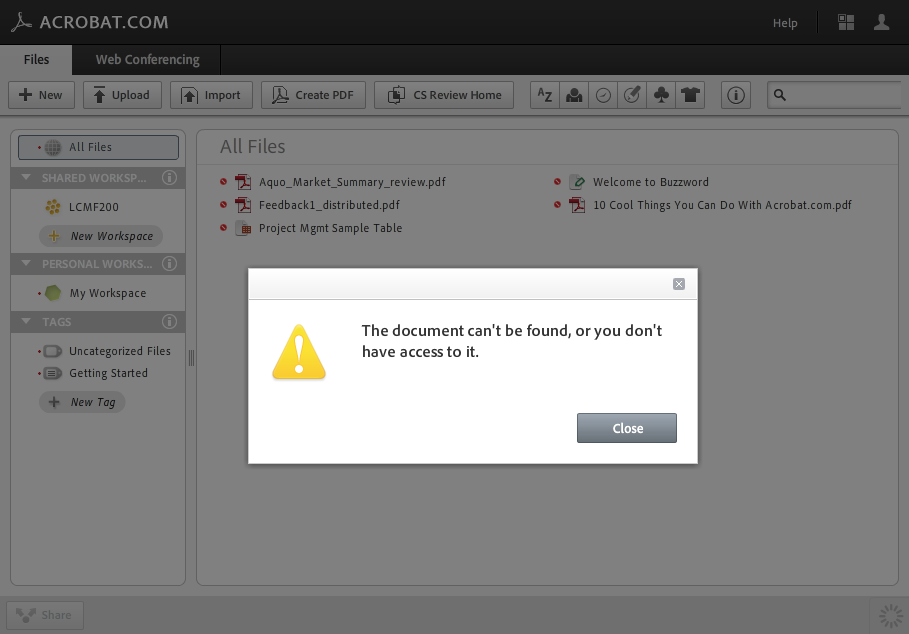Click the PDF icon of Feedback1_distributed.pdf

pos(243,205)
